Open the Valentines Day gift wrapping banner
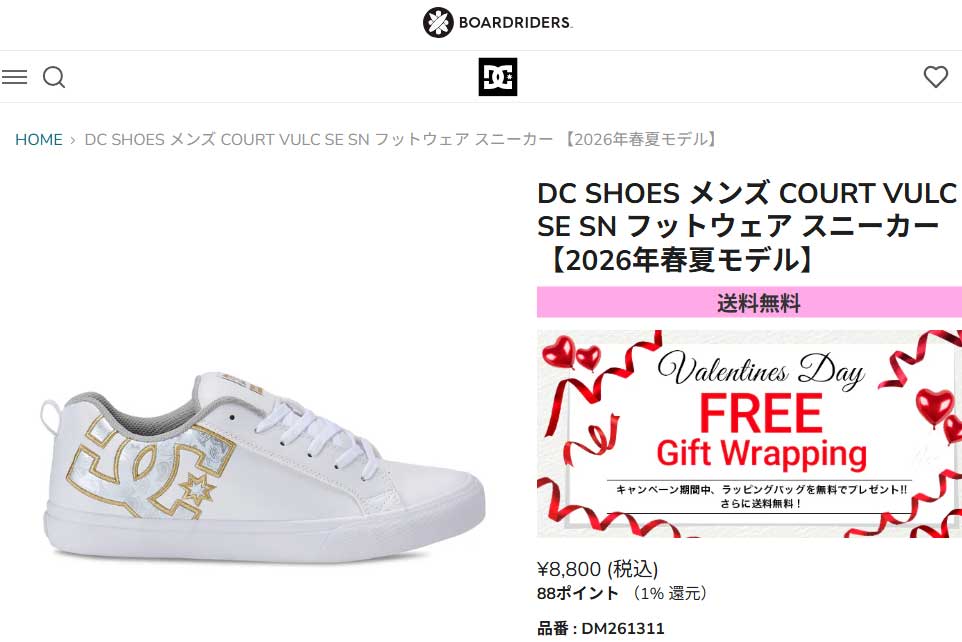The width and height of the screenshot is (962, 642). coord(749,434)
